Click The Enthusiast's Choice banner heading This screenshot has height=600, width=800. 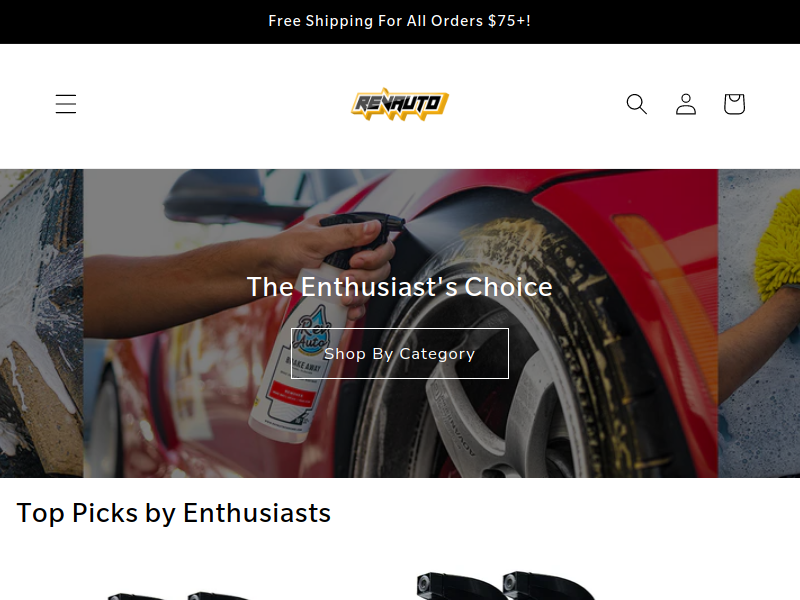pos(399,287)
